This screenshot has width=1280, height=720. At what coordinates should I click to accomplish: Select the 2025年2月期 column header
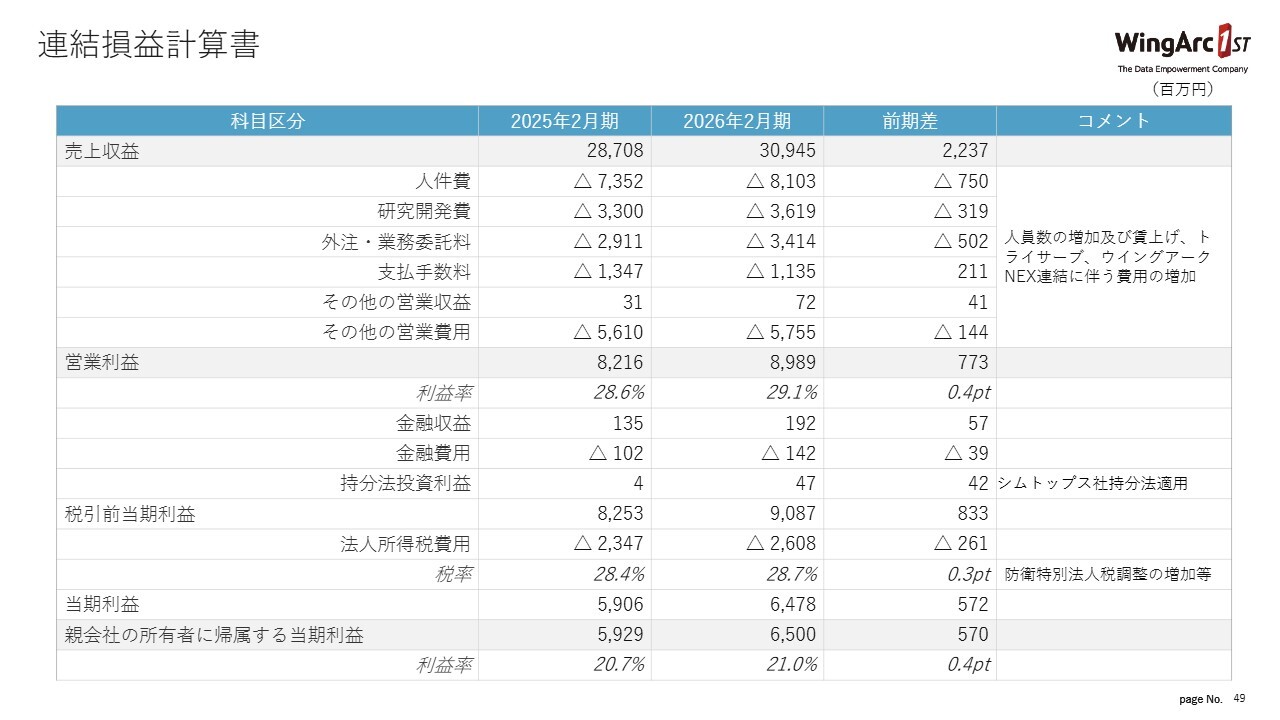pyautogui.click(x=564, y=121)
